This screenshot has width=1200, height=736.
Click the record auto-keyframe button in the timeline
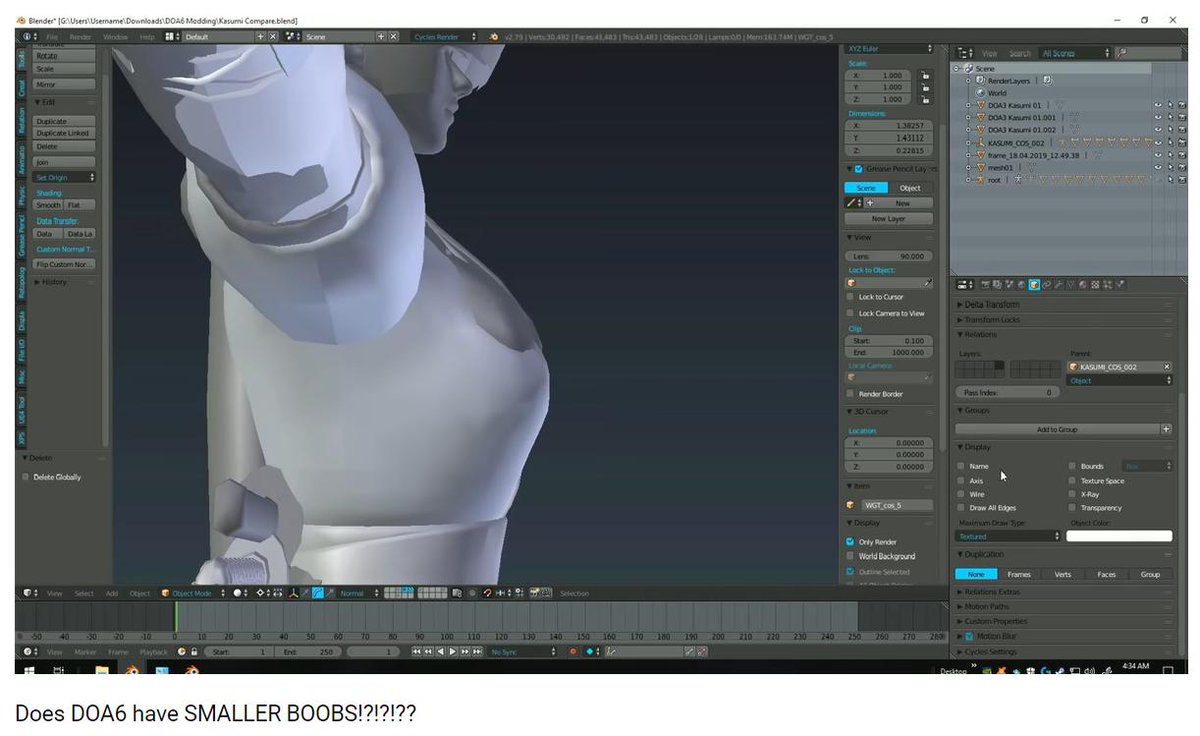pyautogui.click(x=573, y=651)
